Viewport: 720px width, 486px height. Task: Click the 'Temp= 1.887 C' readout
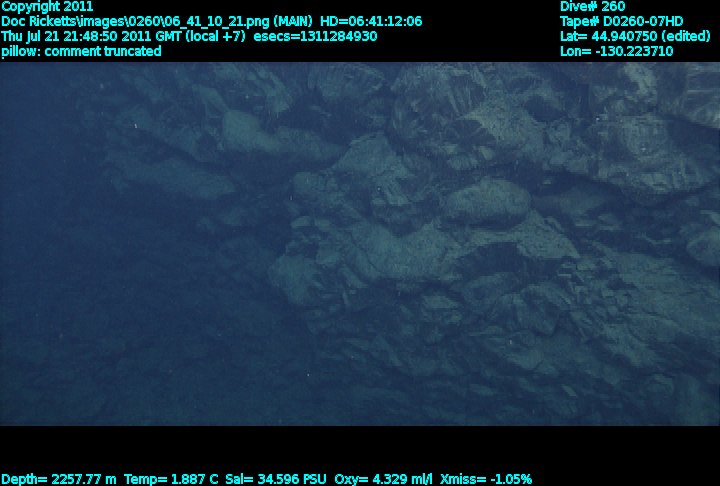(171, 480)
